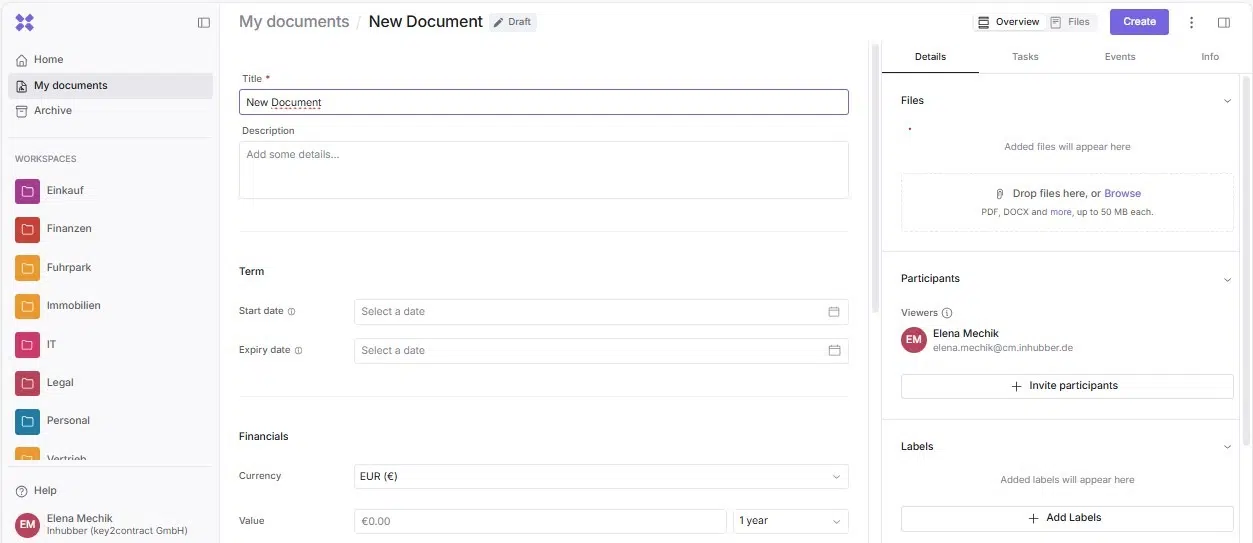
Task: Collapse the Participants section chevron
Action: (x=1227, y=280)
